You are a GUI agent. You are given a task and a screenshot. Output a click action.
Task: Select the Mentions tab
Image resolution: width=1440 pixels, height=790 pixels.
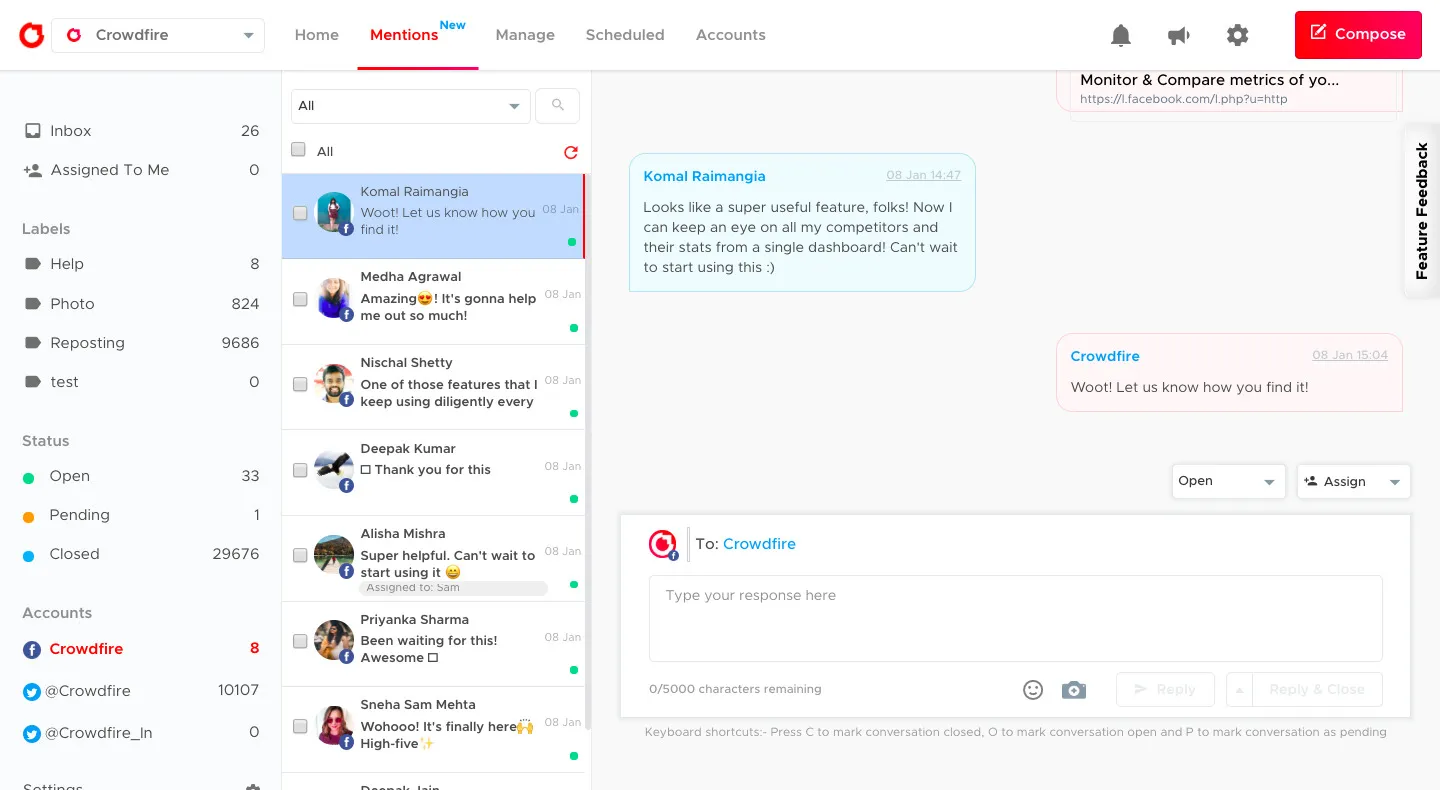[x=404, y=35]
